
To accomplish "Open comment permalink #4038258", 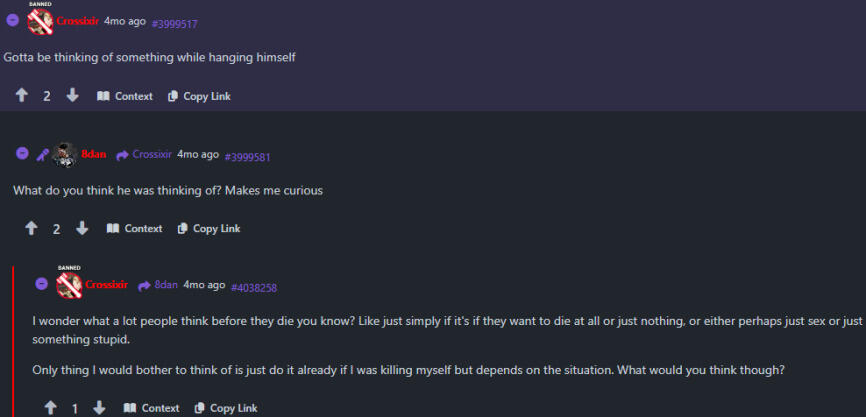I will [254, 287].
